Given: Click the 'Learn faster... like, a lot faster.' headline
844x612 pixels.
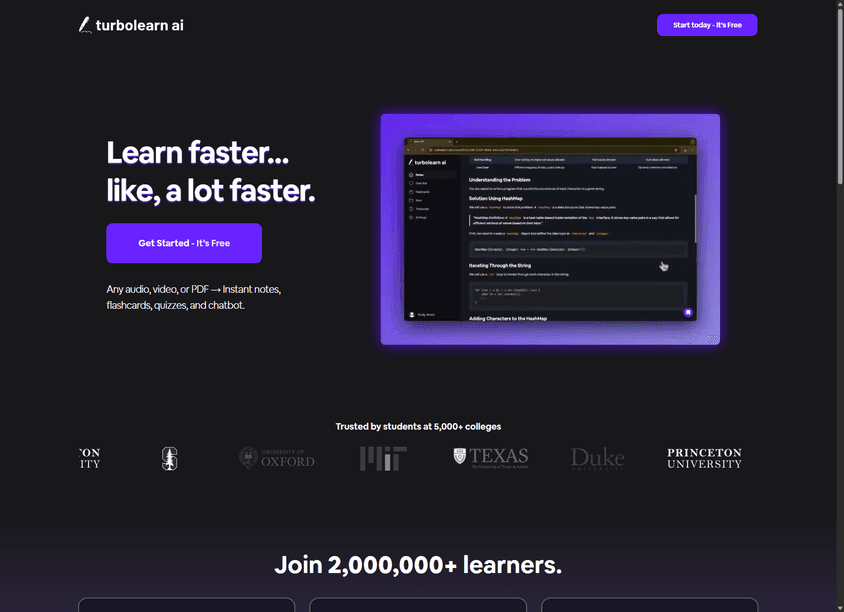Looking at the screenshot, I should [210, 171].
